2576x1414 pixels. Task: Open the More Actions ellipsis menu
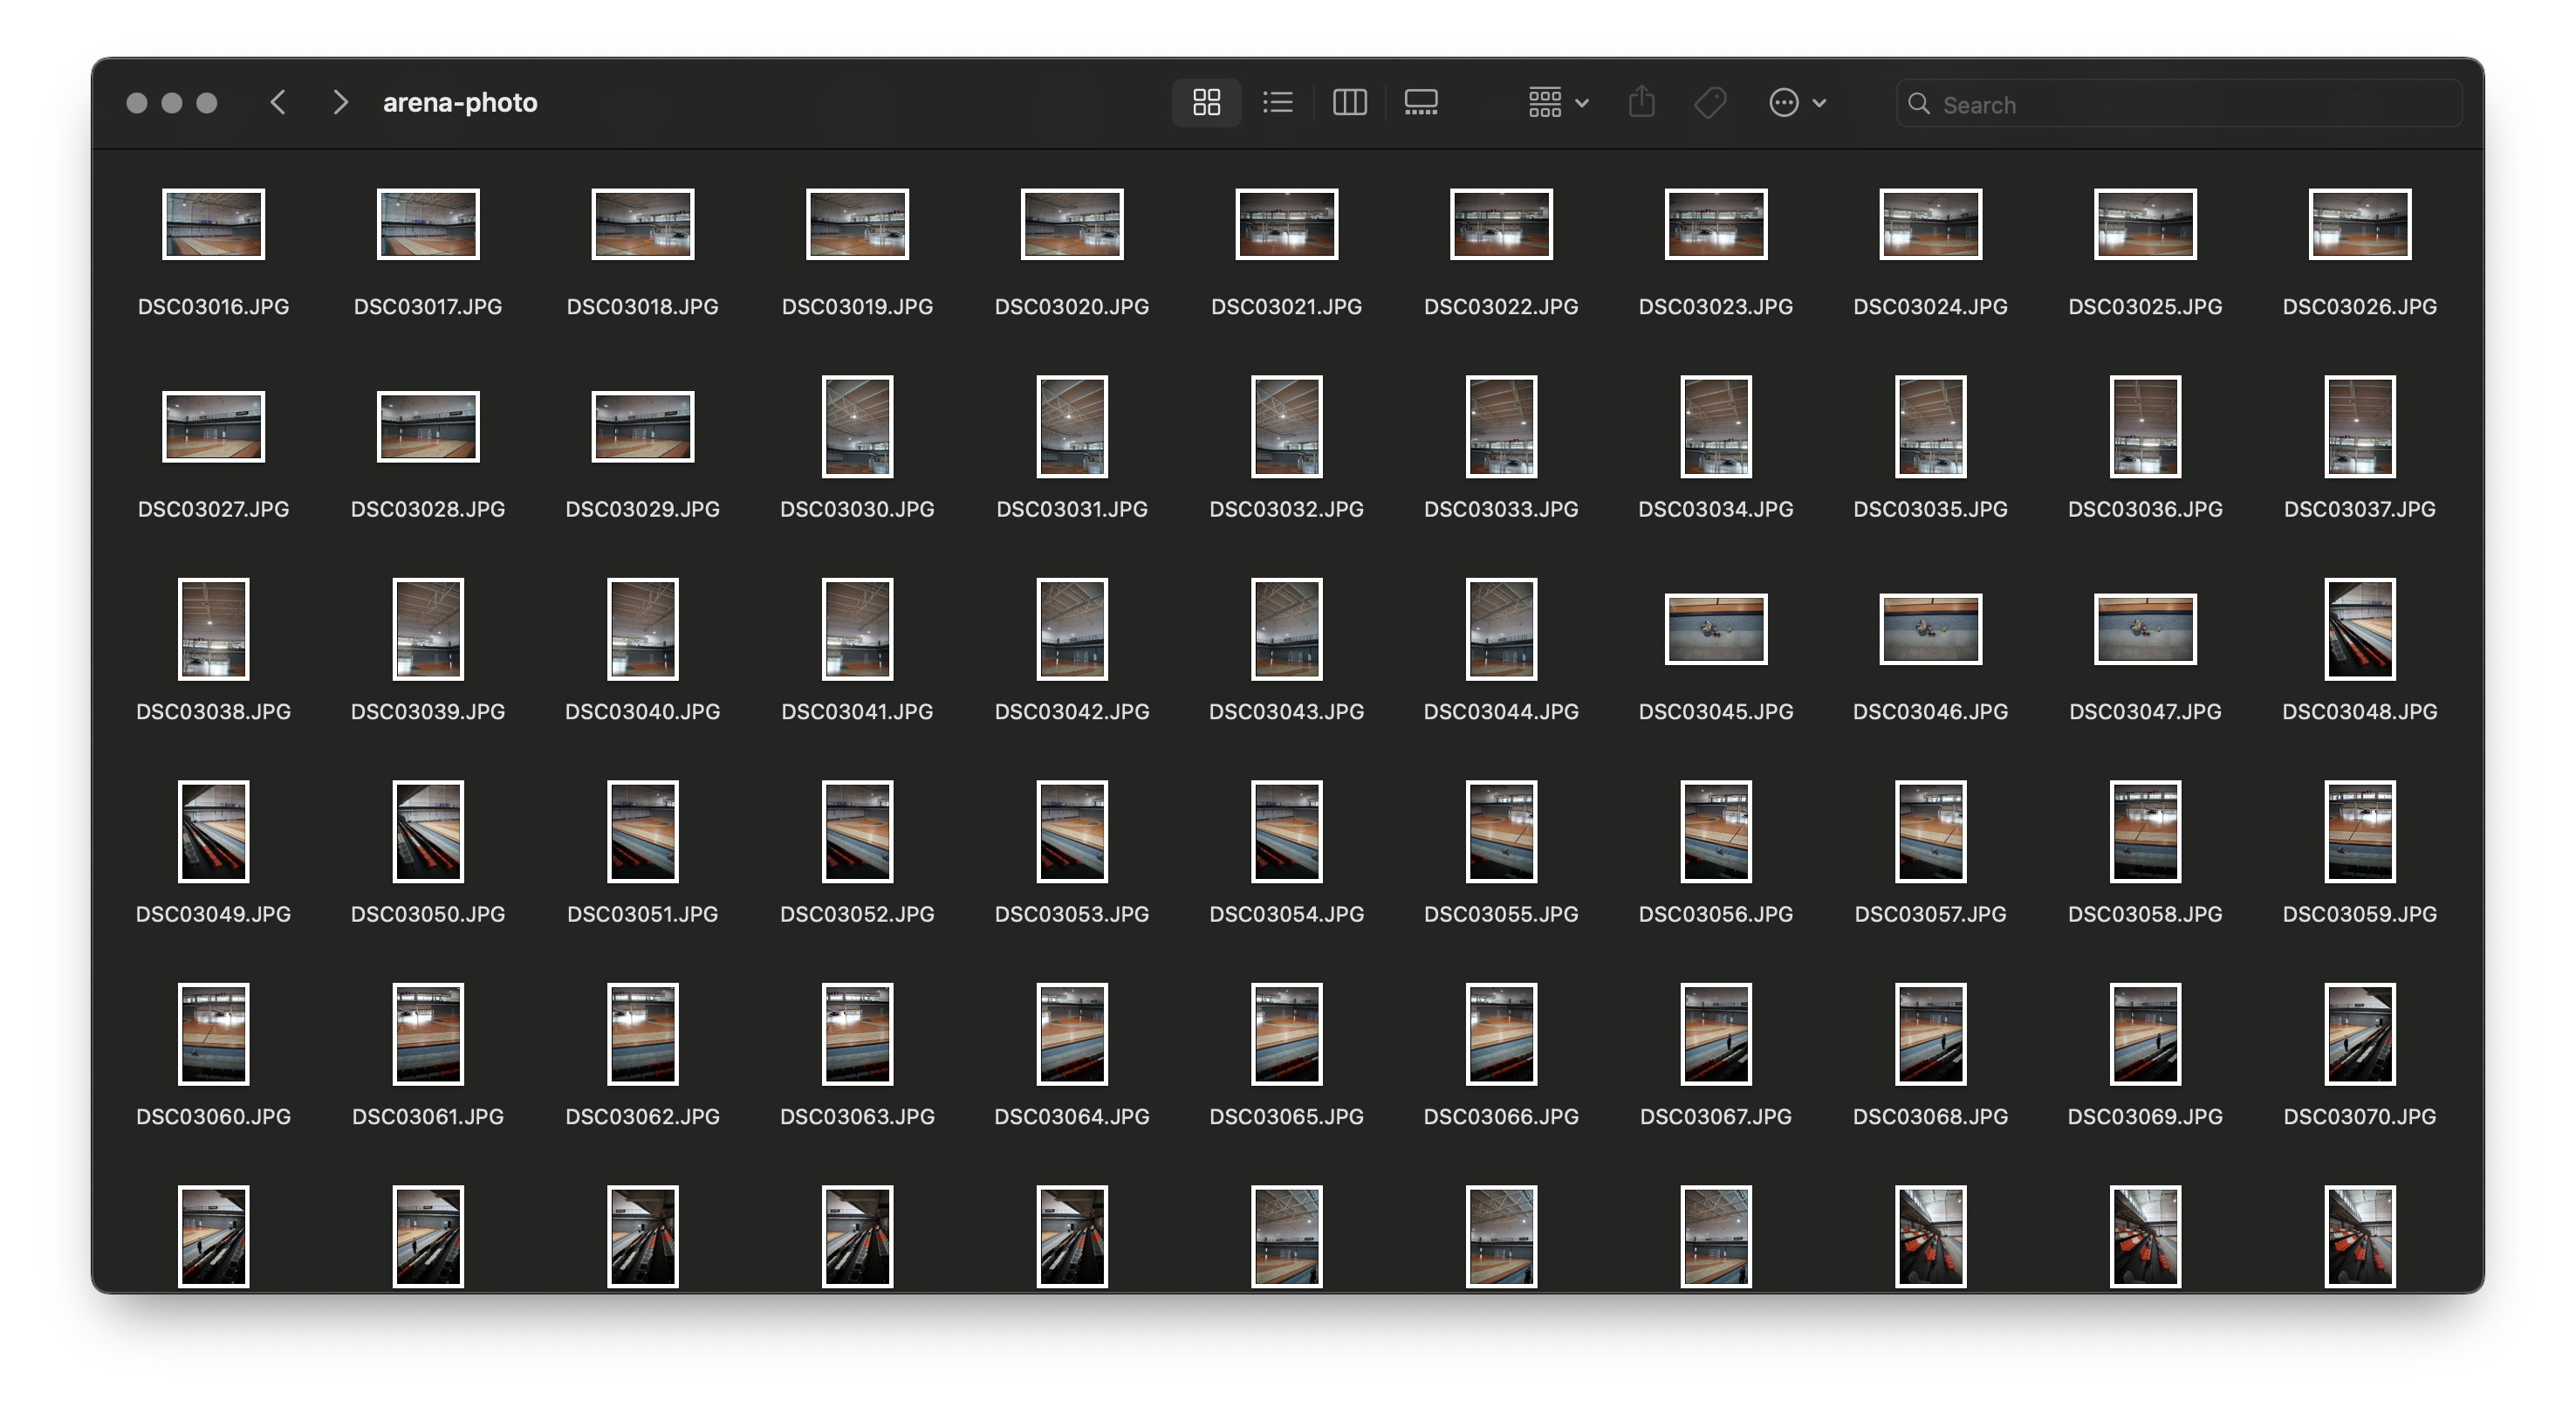[1797, 103]
